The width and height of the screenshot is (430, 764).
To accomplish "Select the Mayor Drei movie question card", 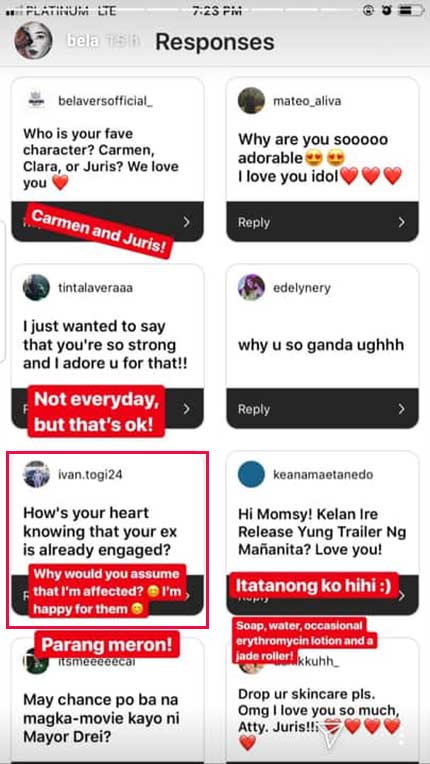I will point(108,701).
